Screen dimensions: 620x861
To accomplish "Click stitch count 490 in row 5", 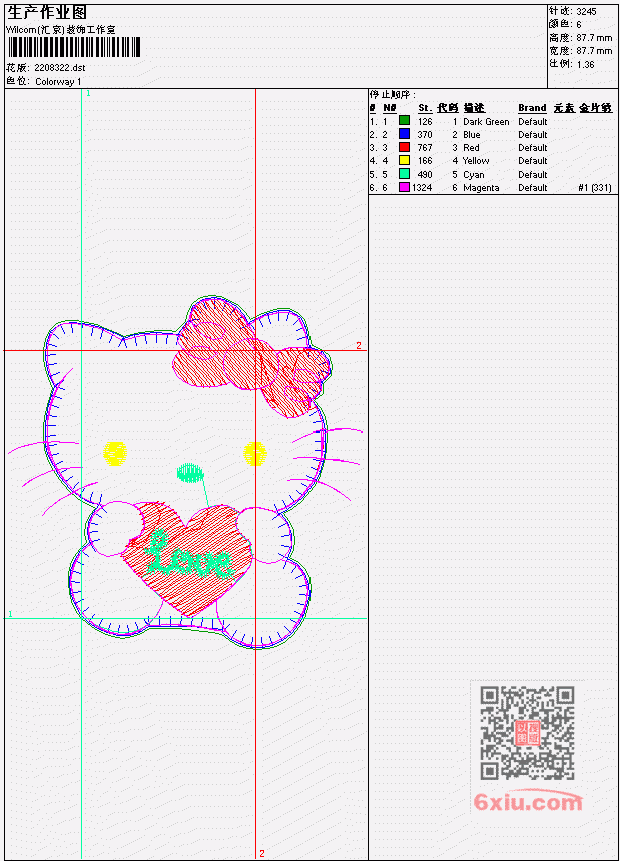I will [425, 175].
